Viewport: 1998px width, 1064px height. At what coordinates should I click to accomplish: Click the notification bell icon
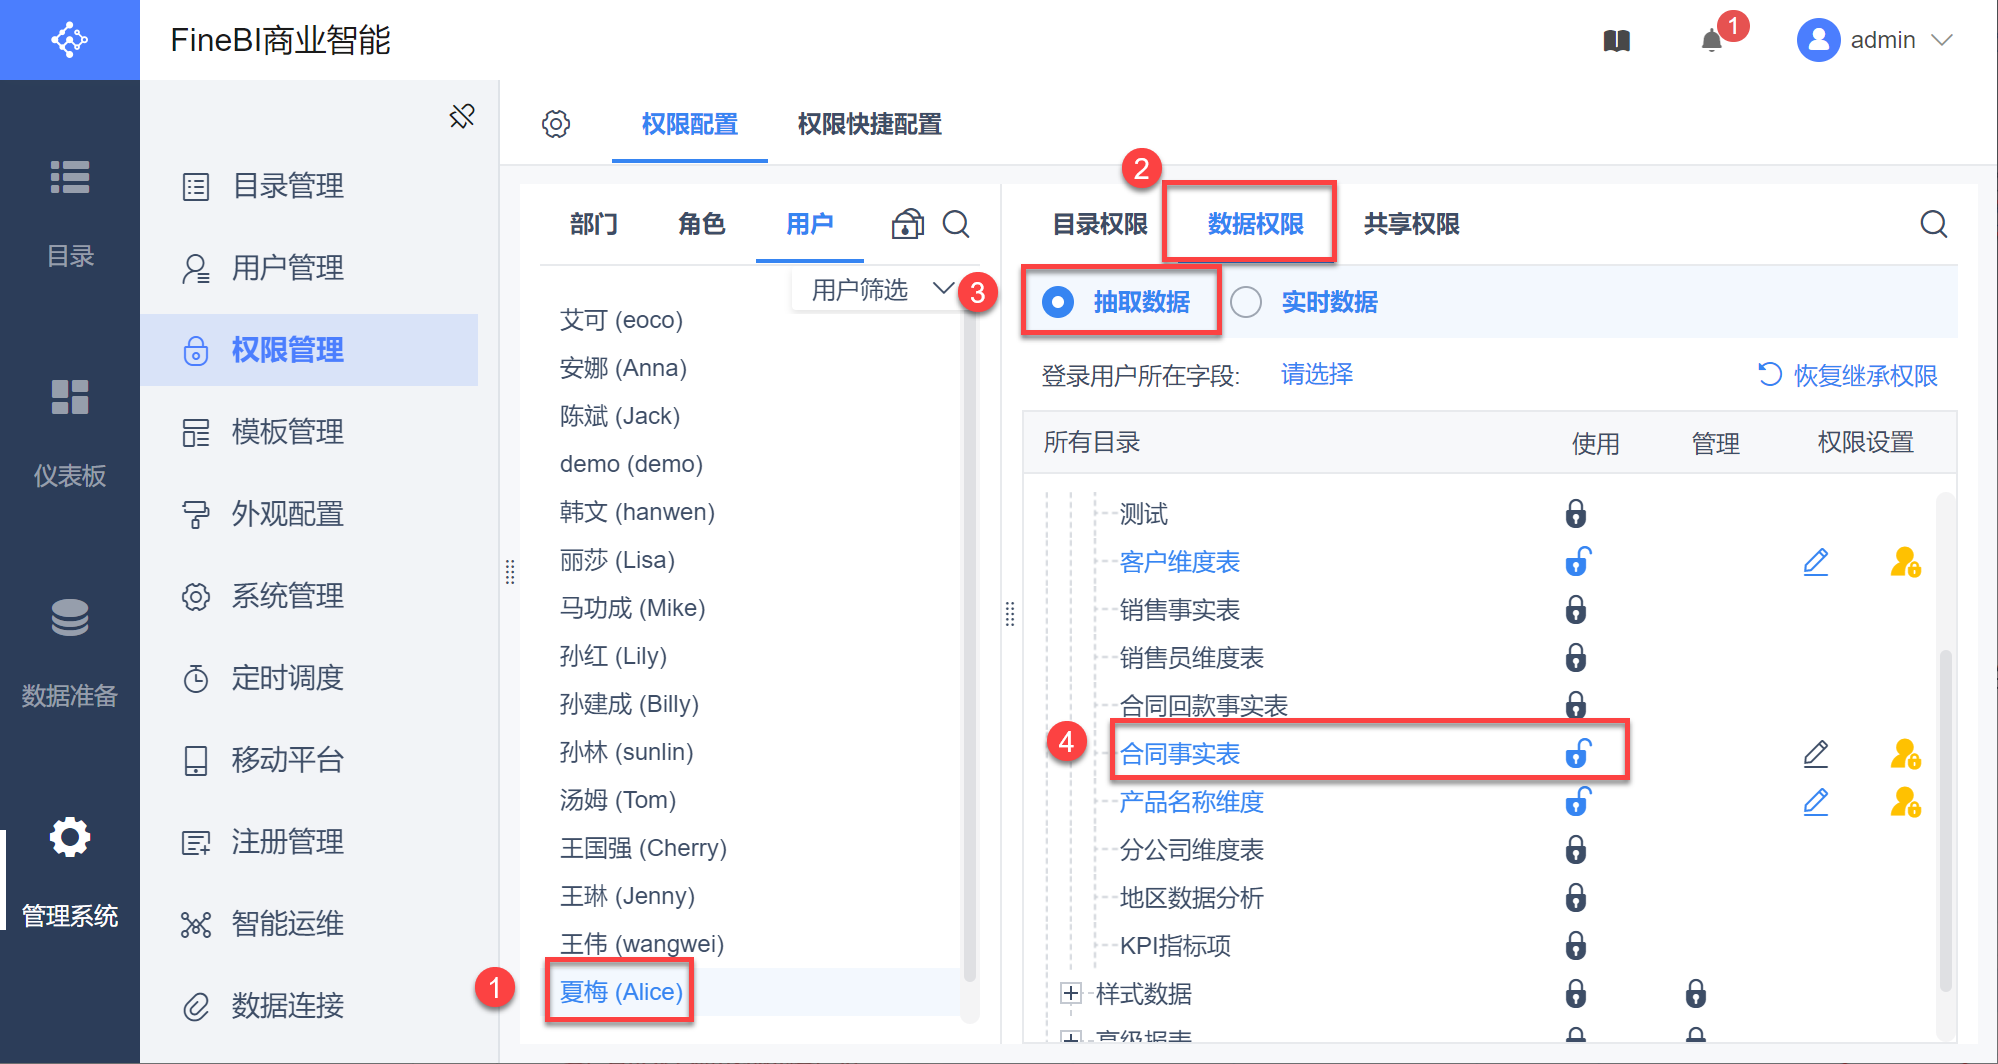click(1712, 41)
